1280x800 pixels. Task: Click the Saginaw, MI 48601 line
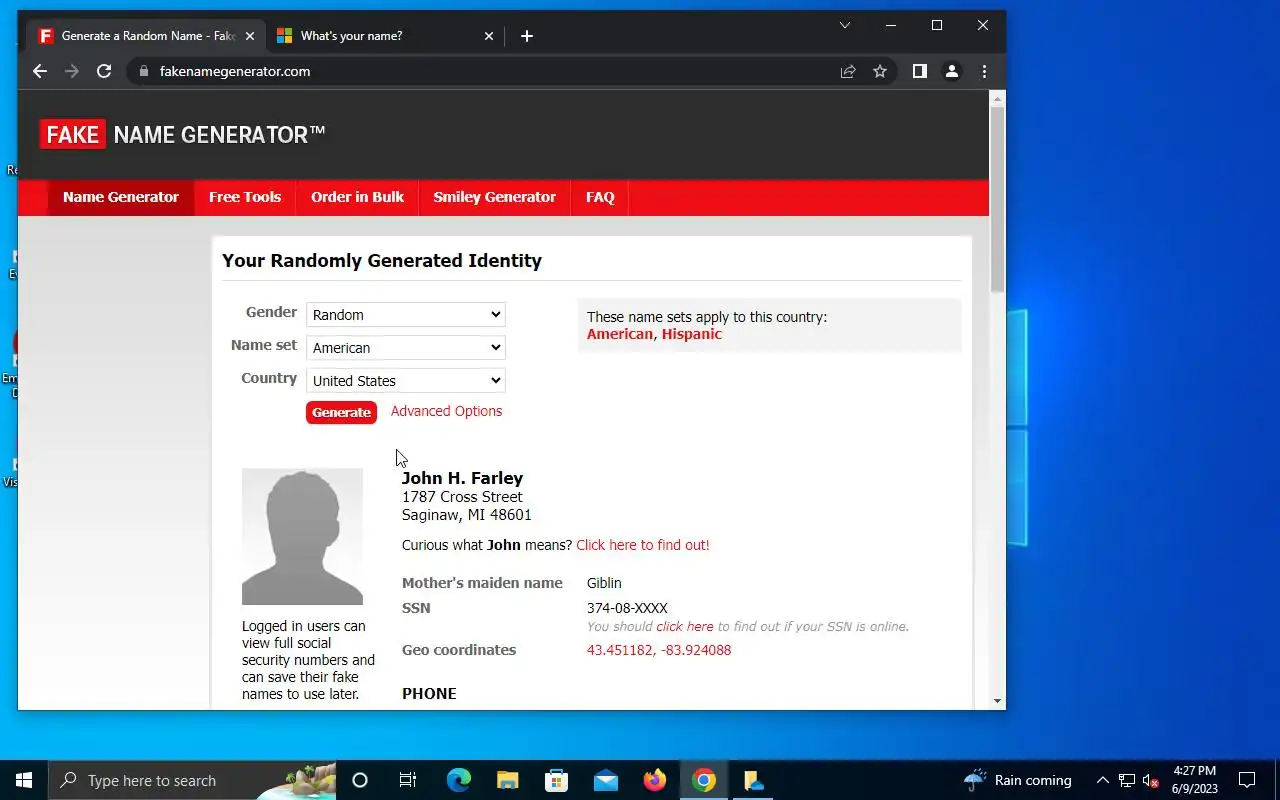click(x=467, y=515)
